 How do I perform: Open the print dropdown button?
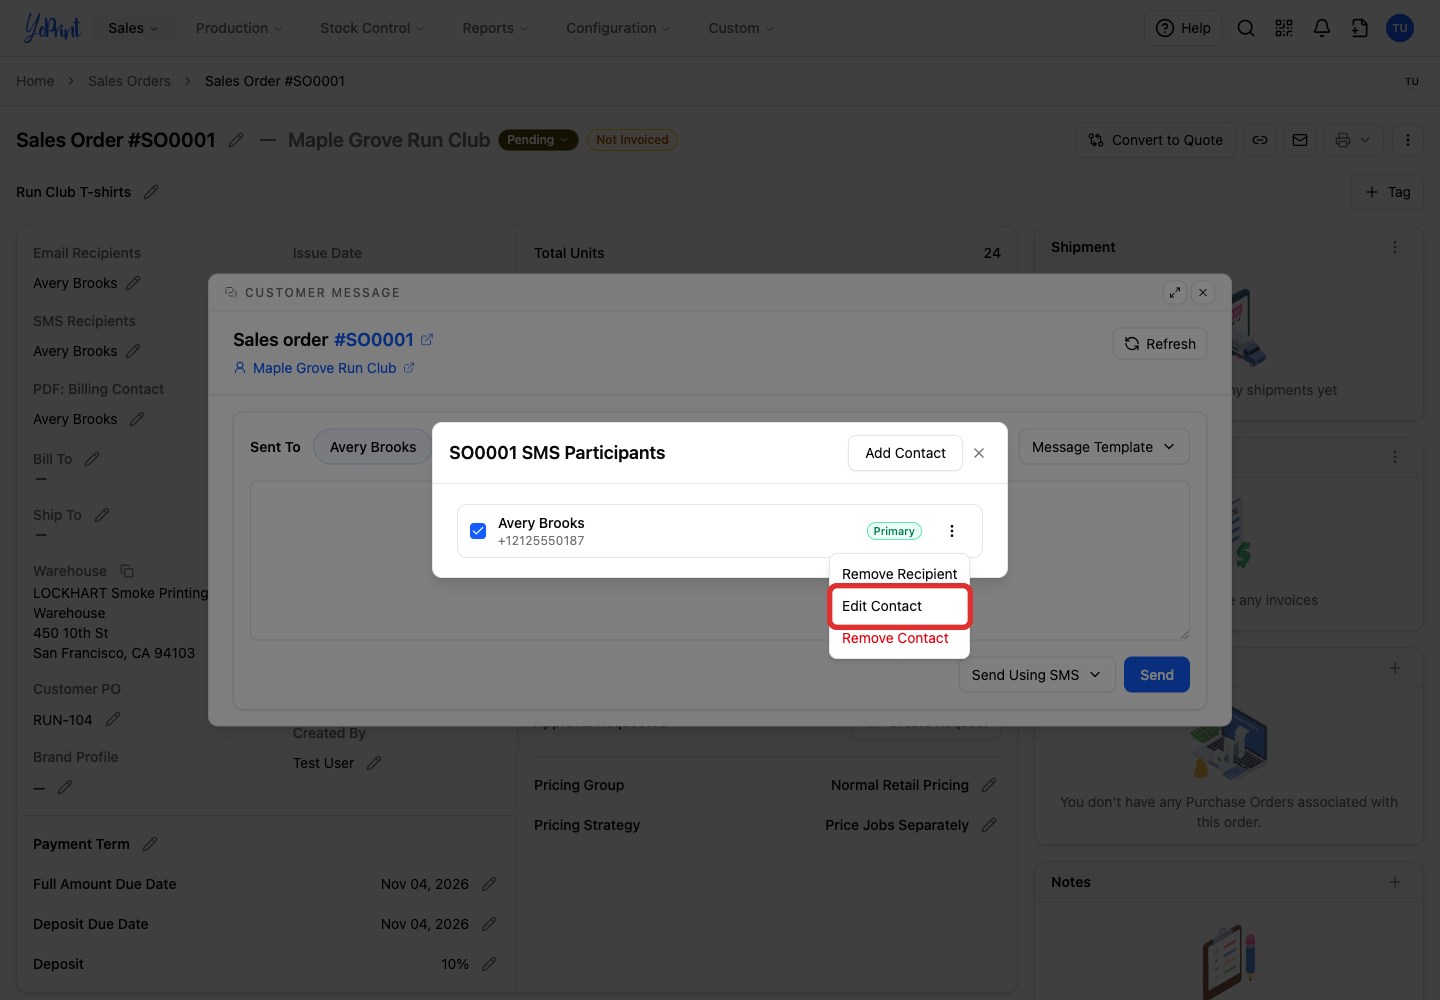tap(1354, 140)
